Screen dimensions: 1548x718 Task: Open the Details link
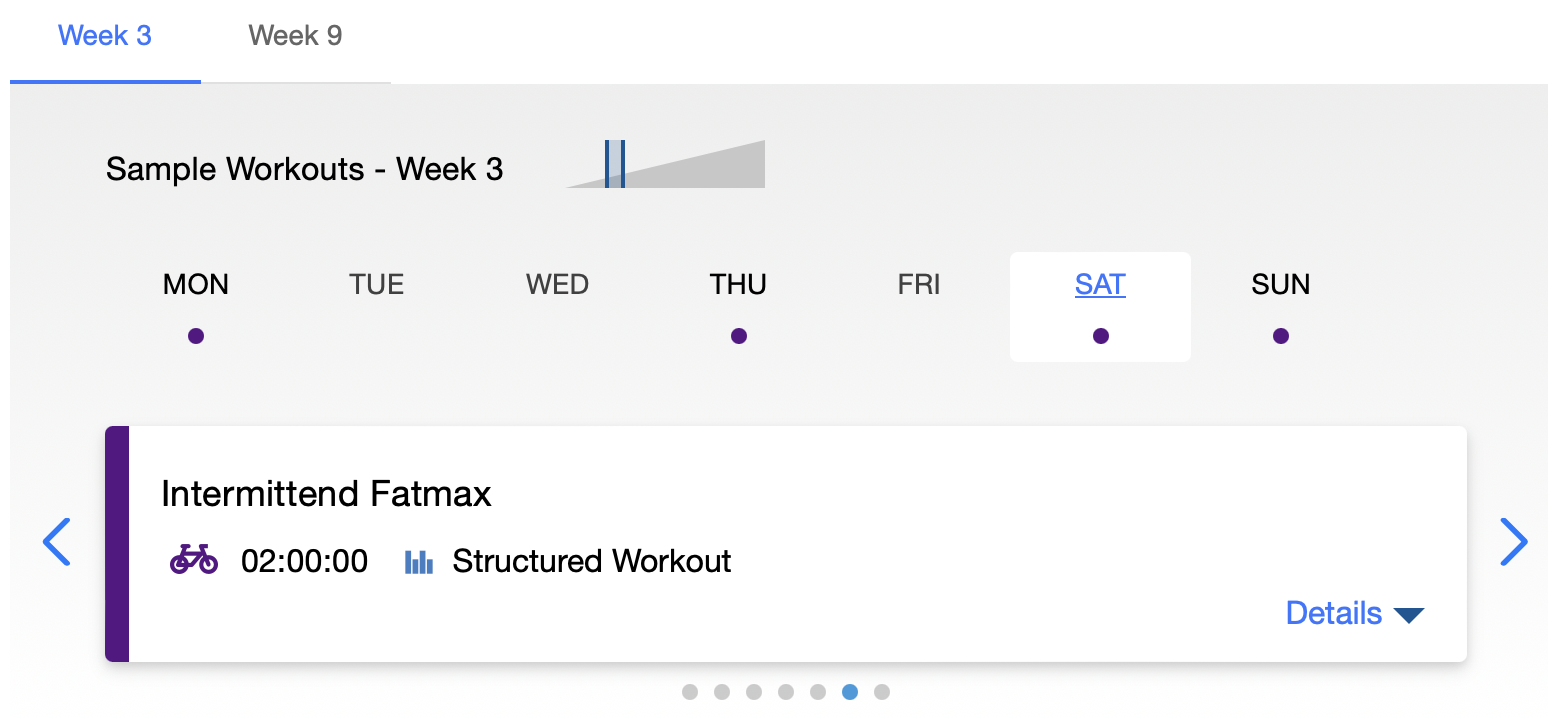point(1333,613)
